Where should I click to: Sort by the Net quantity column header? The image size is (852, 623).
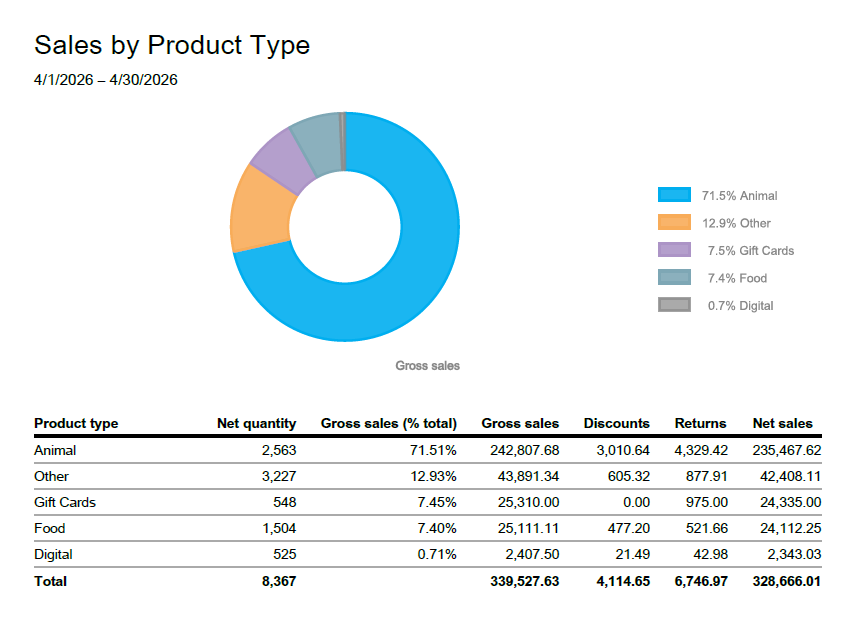coord(256,423)
